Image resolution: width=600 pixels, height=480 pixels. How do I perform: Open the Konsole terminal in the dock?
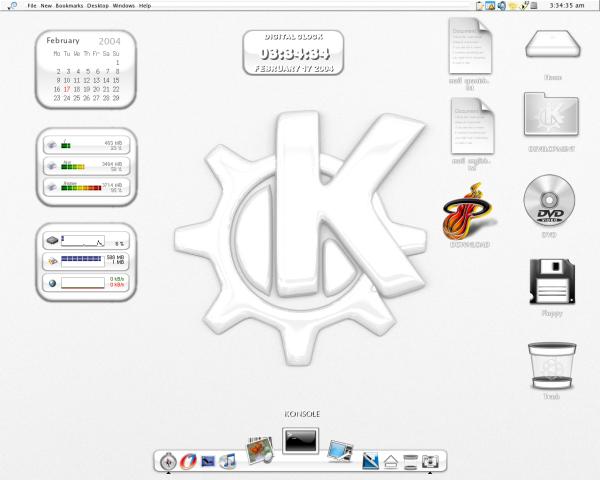pyautogui.click(x=300, y=441)
